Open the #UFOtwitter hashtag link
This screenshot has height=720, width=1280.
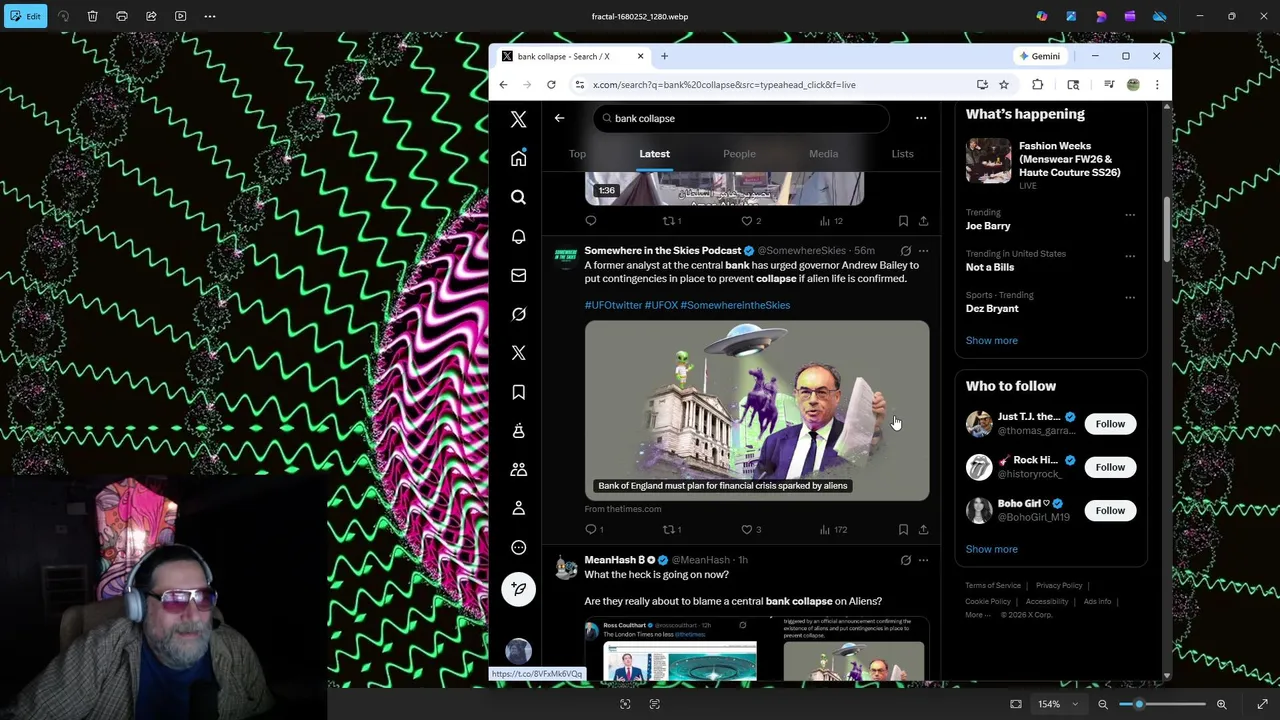coord(613,305)
